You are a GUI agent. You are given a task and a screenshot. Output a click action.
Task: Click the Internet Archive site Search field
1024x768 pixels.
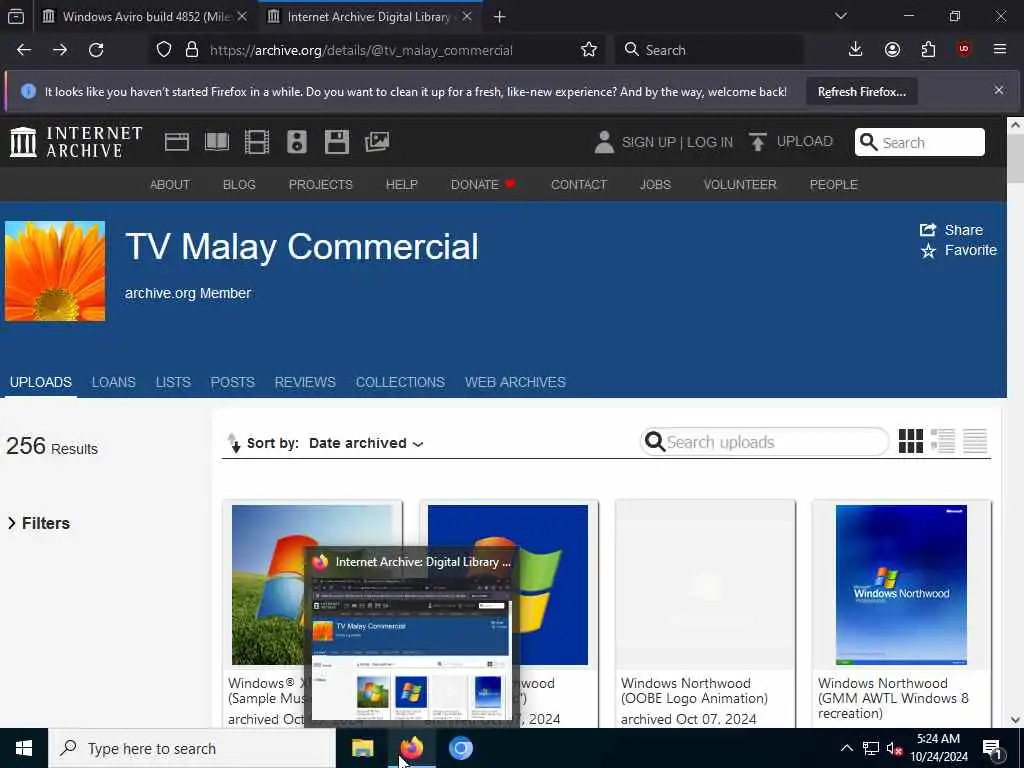coord(920,142)
